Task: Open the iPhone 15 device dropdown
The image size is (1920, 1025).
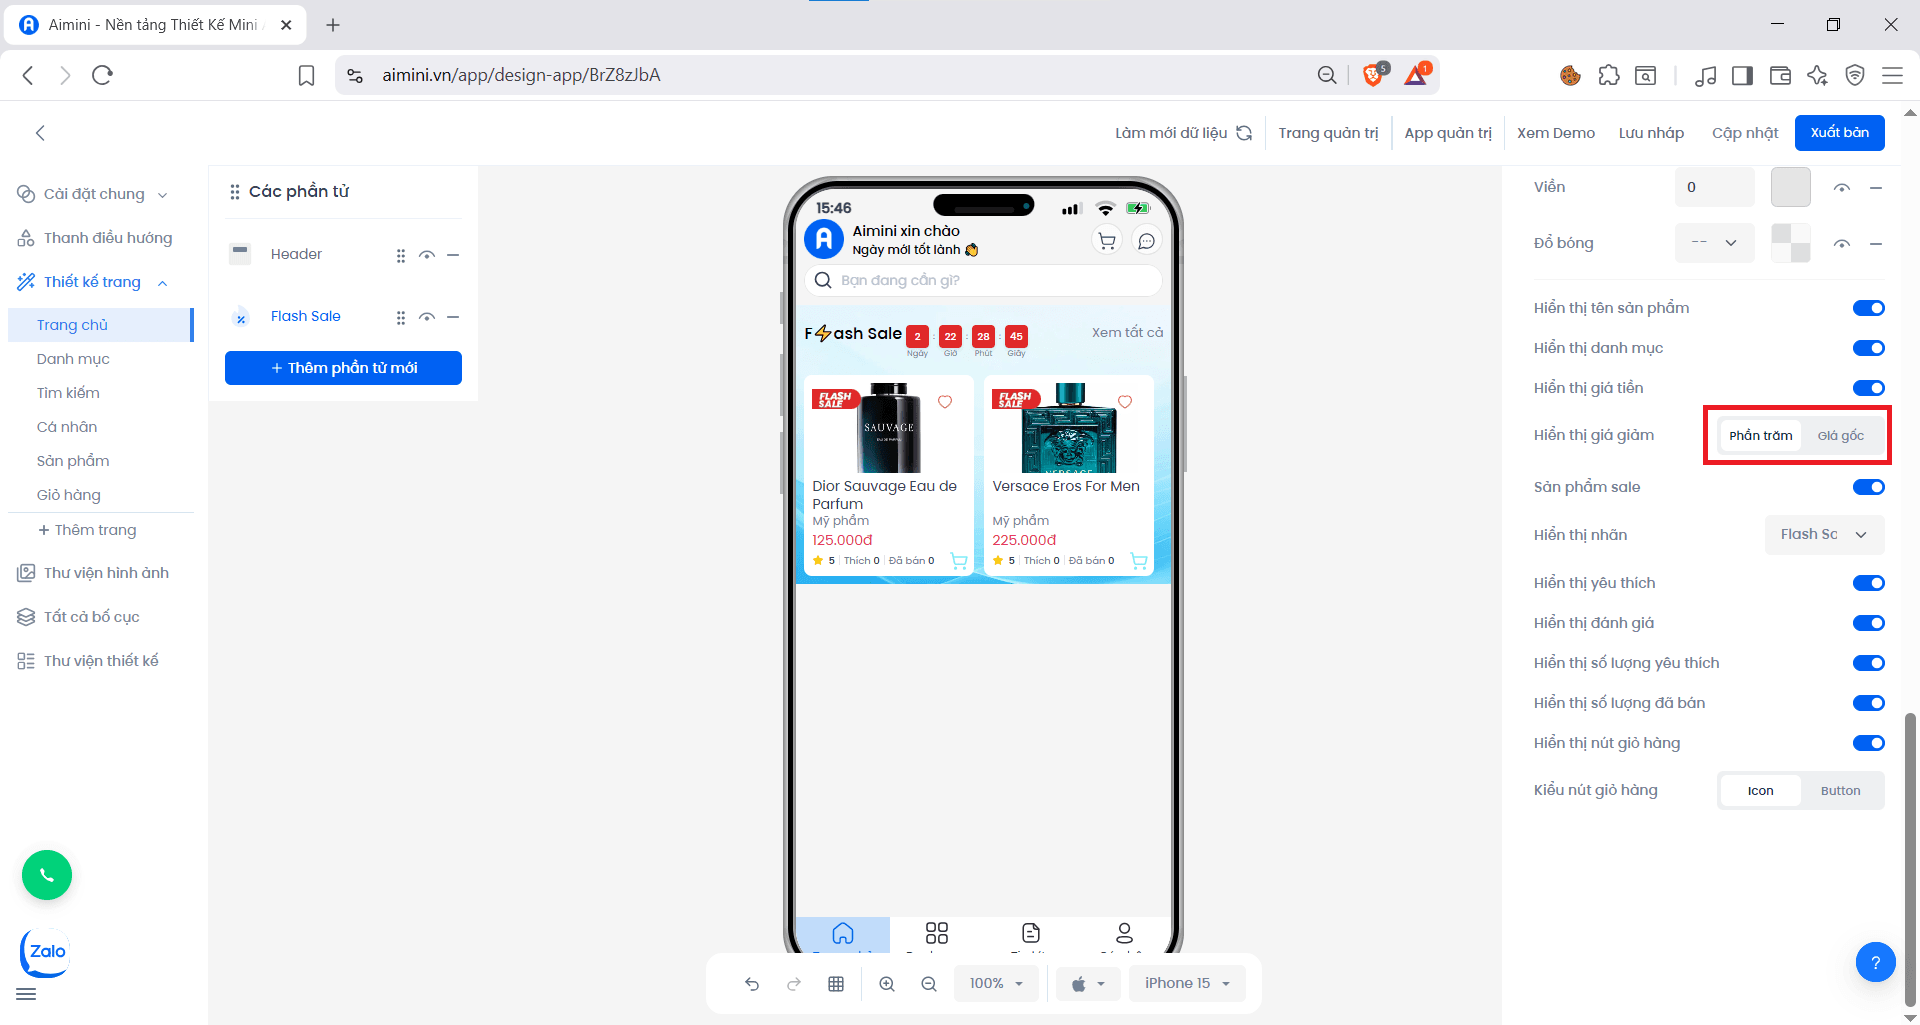Action: point(1187,984)
